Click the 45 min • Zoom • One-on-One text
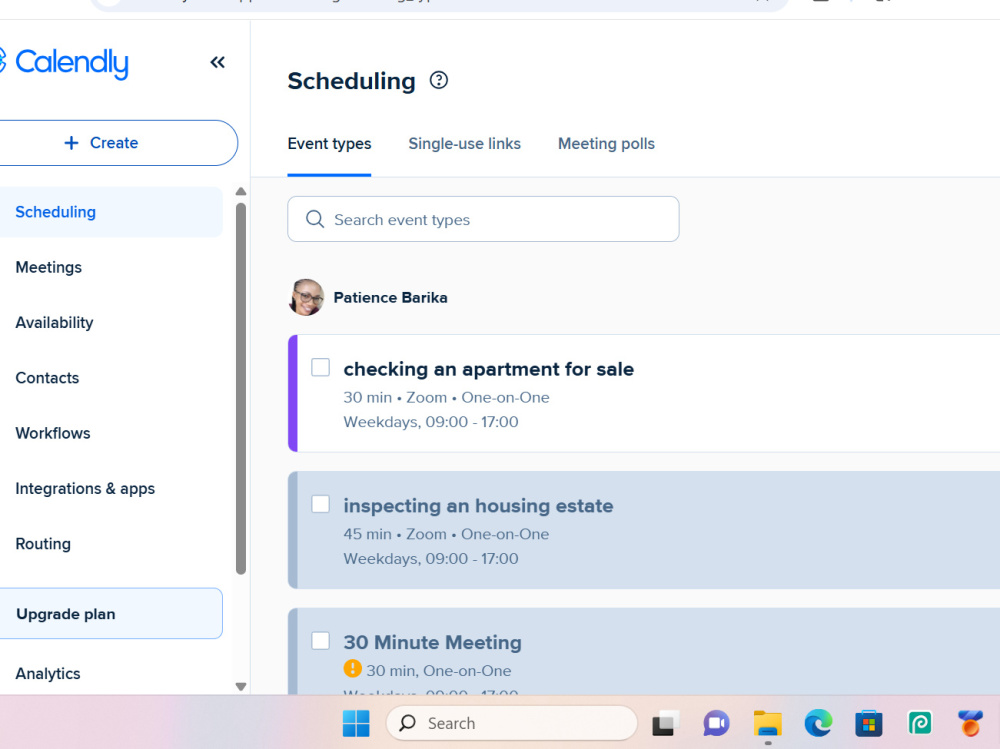Viewport: 1000px width, 749px height. [446, 534]
